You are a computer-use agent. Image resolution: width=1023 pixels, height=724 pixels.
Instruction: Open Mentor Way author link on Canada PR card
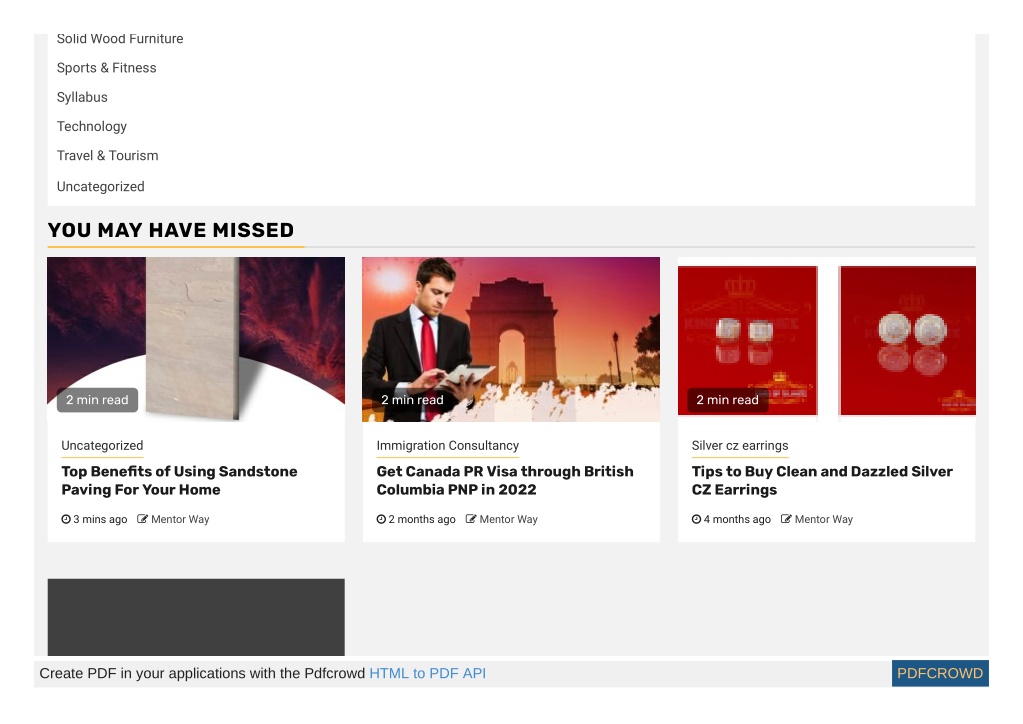pyautogui.click(x=509, y=519)
